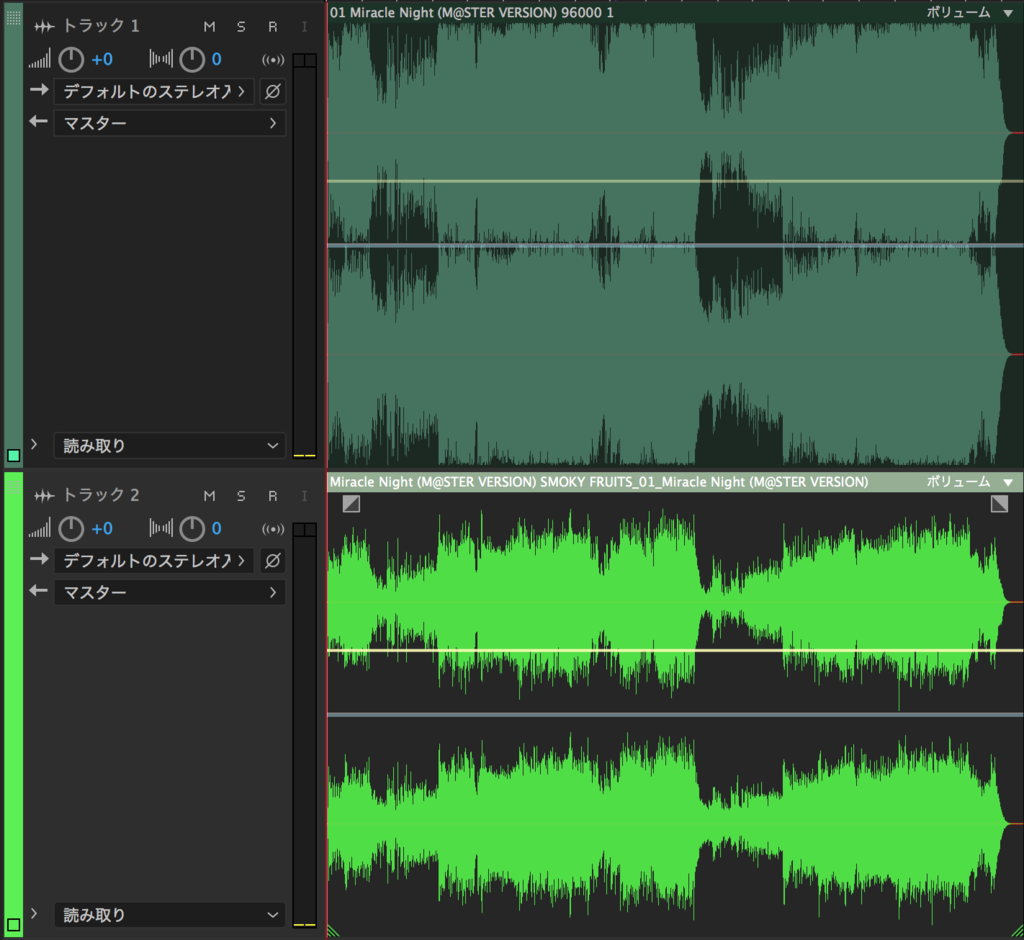Click Track 1 clip pan envelope line
Image resolution: width=1024 pixels, height=940 pixels.
click(675, 246)
